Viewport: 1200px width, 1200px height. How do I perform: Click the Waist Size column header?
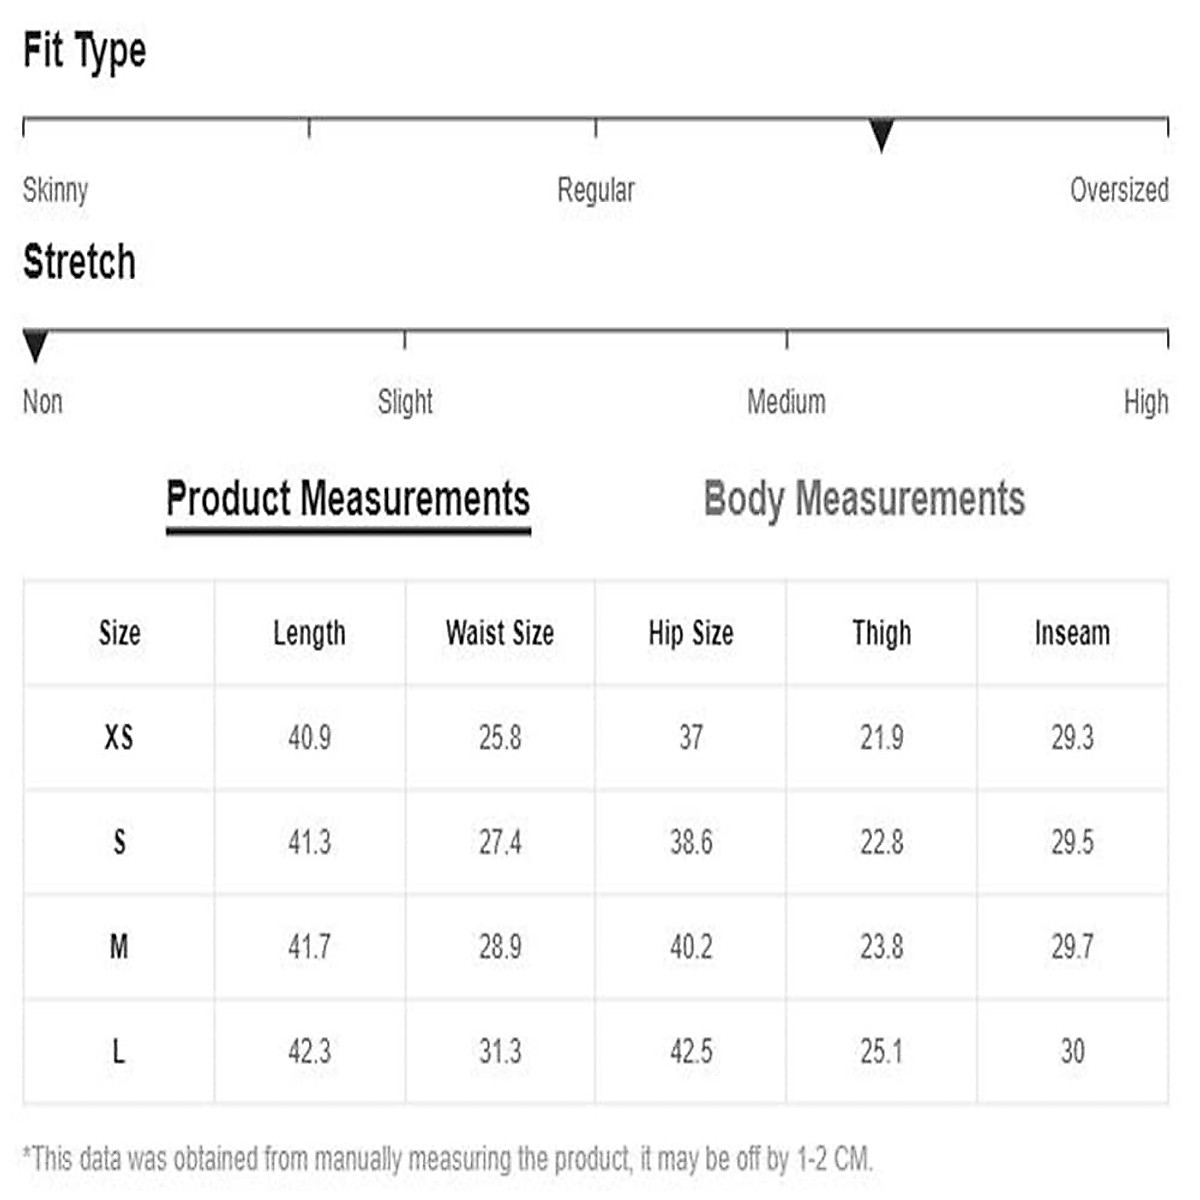(500, 633)
